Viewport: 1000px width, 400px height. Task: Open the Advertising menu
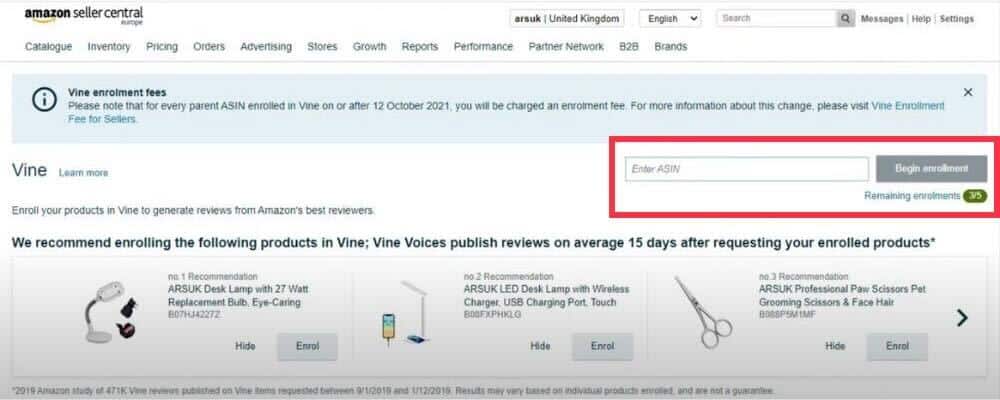point(266,47)
